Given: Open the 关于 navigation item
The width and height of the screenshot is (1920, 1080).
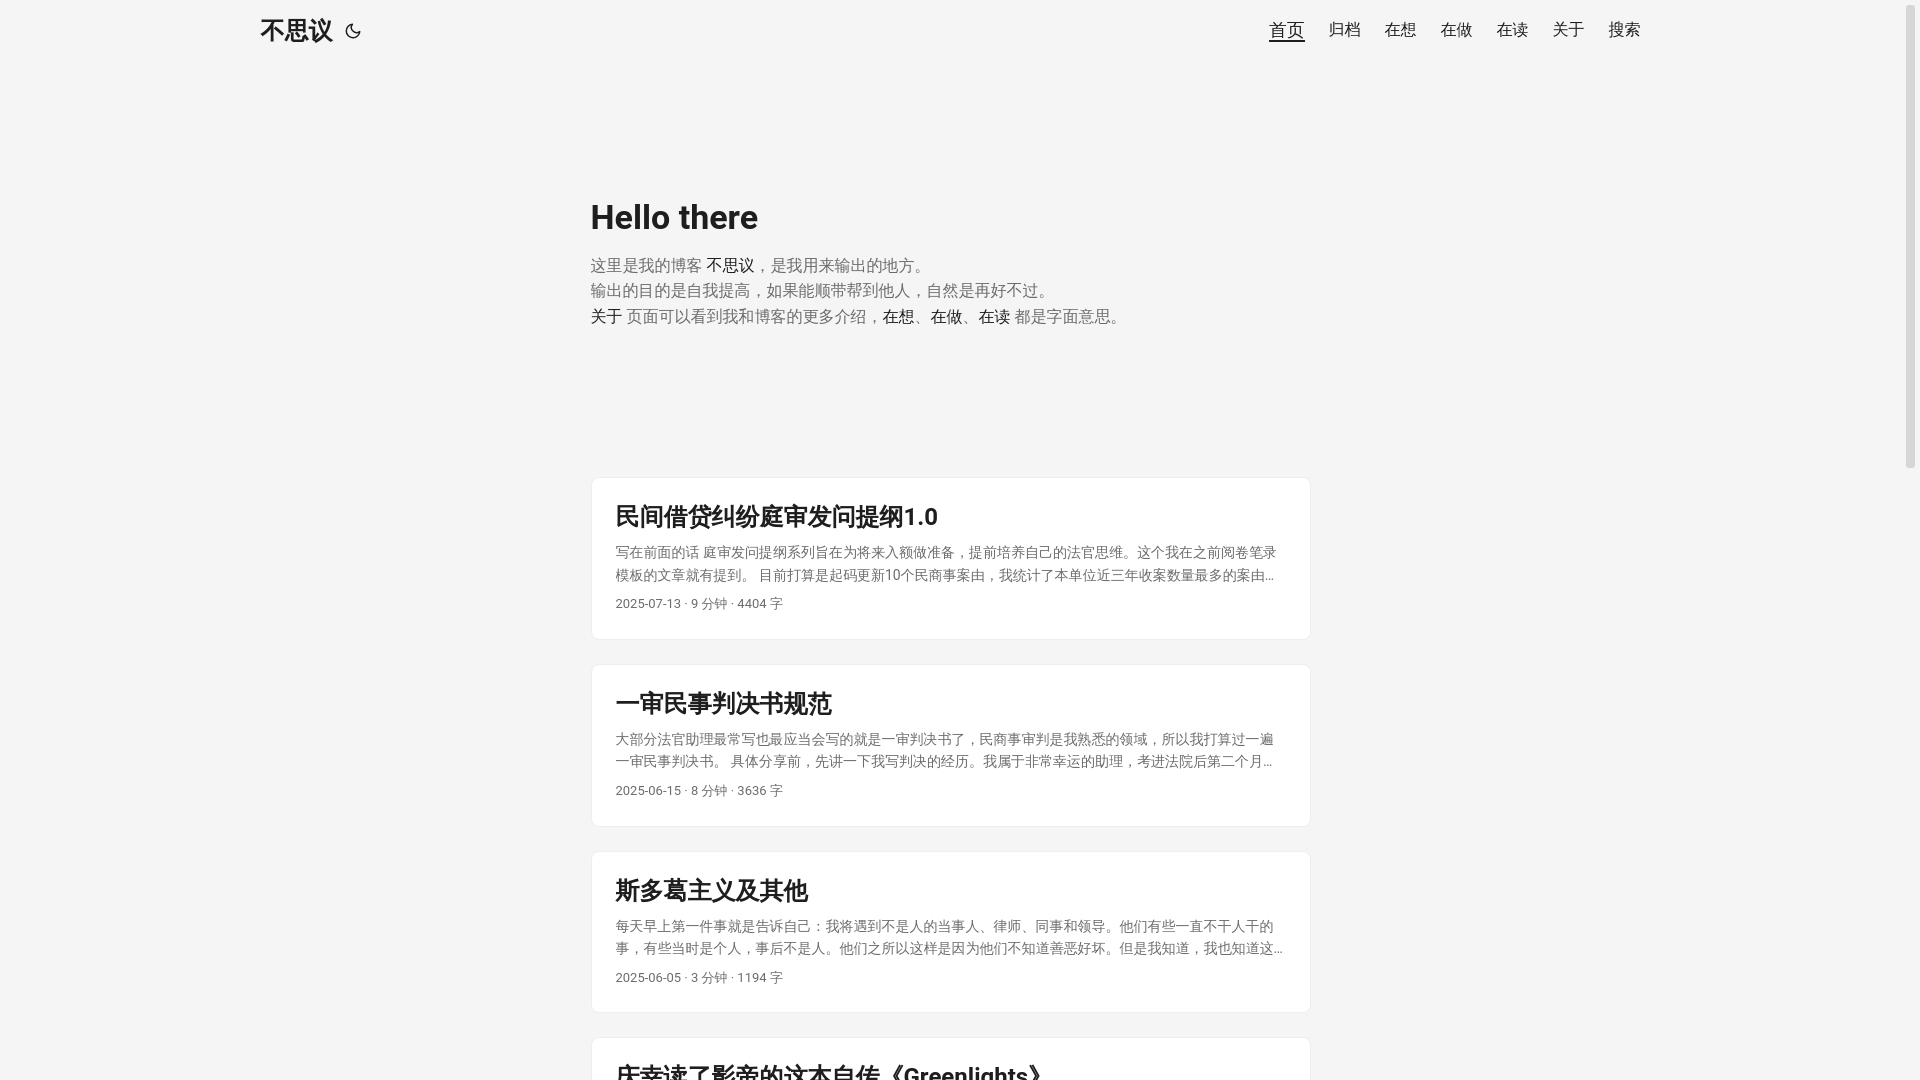Looking at the screenshot, I should [x=1568, y=30].
